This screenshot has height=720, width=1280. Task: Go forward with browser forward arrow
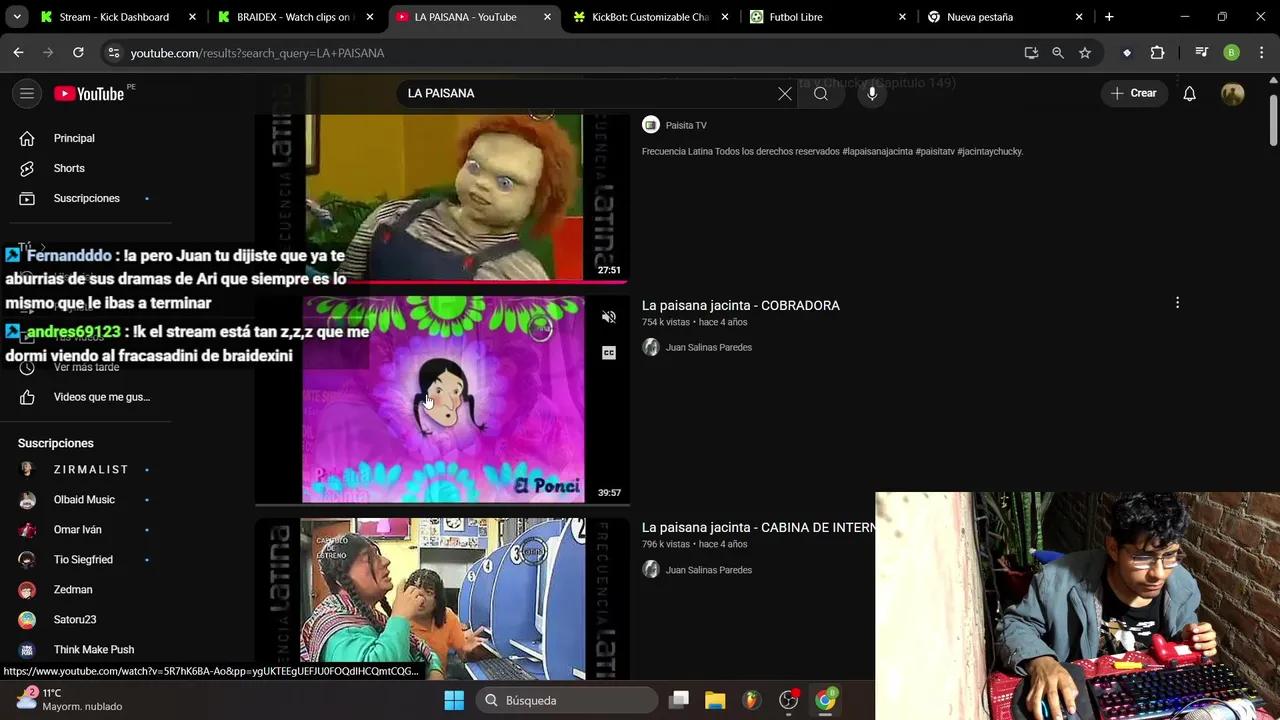tap(48, 52)
